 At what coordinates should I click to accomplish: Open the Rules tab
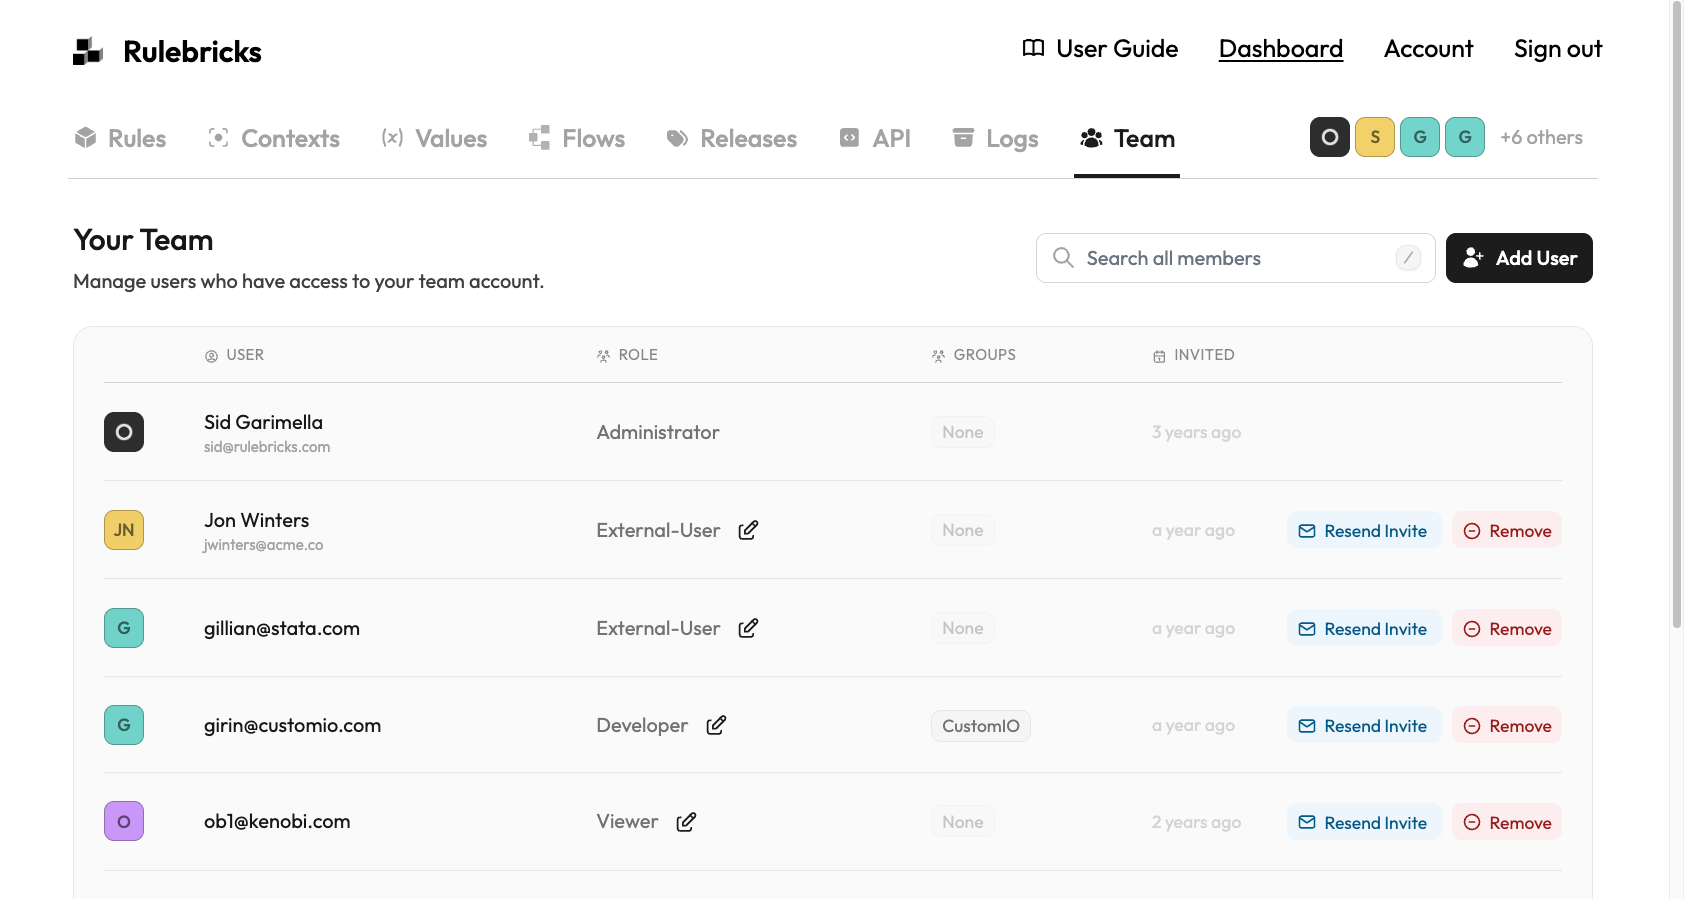(121, 138)
